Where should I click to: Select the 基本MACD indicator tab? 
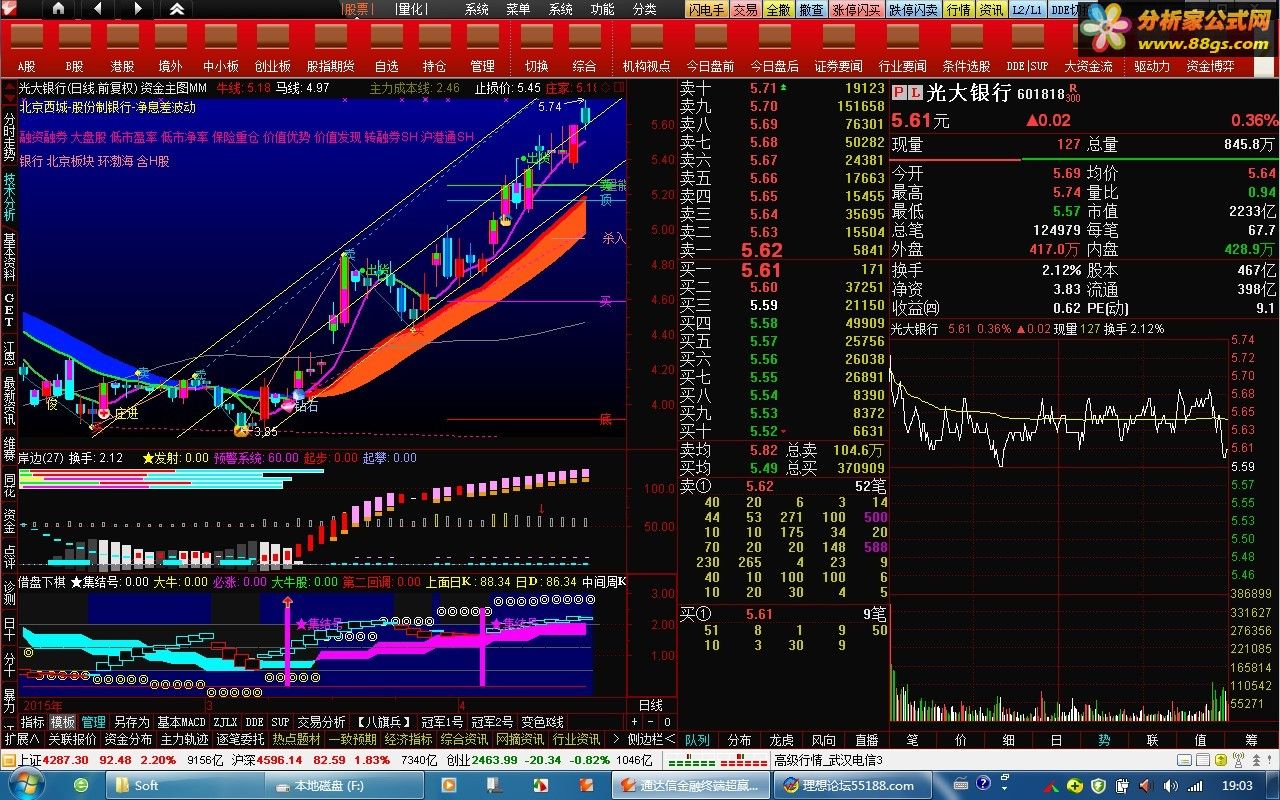tap(181, 721)
